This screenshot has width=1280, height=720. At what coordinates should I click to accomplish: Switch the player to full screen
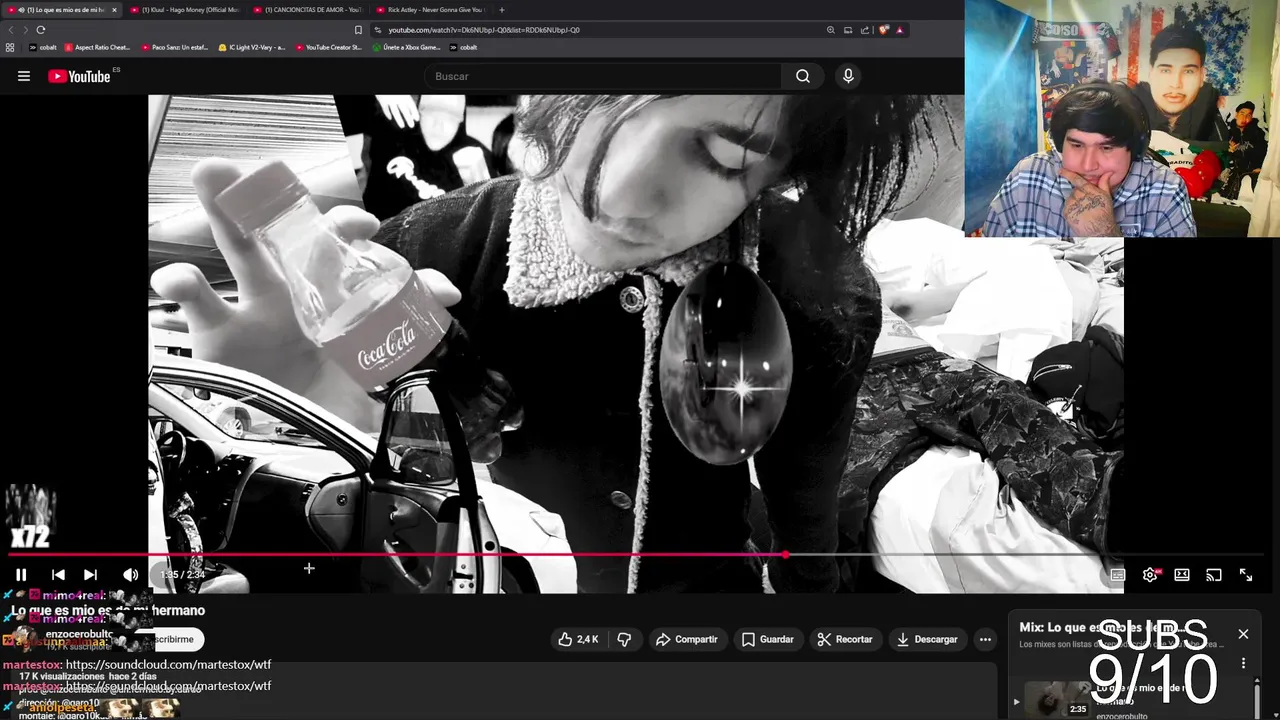(x=1246, y=575)
